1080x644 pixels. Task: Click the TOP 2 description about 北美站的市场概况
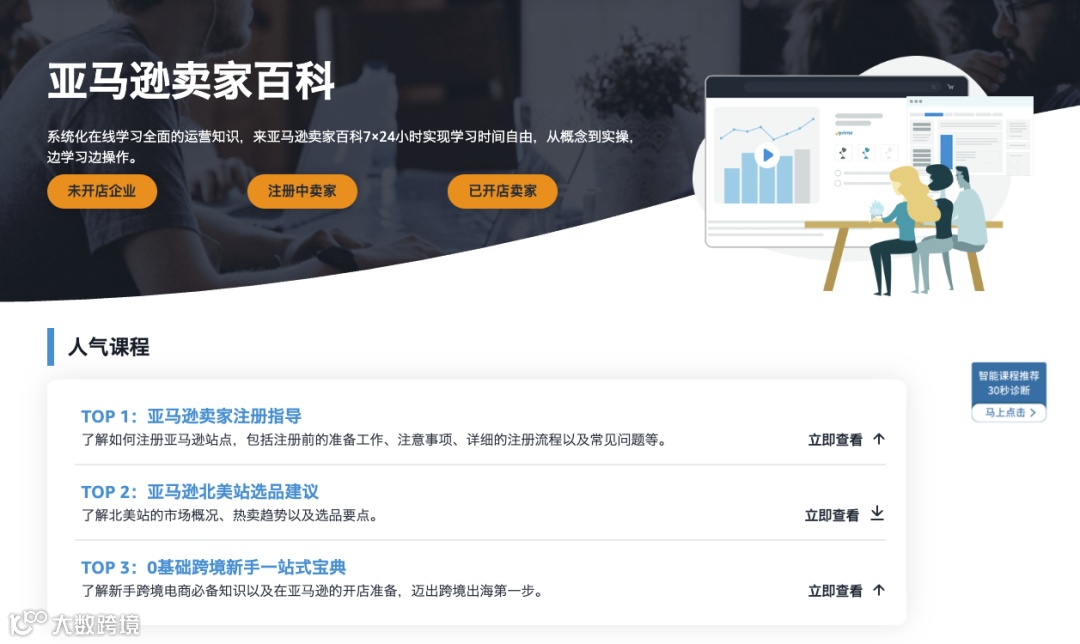[230, 515]
